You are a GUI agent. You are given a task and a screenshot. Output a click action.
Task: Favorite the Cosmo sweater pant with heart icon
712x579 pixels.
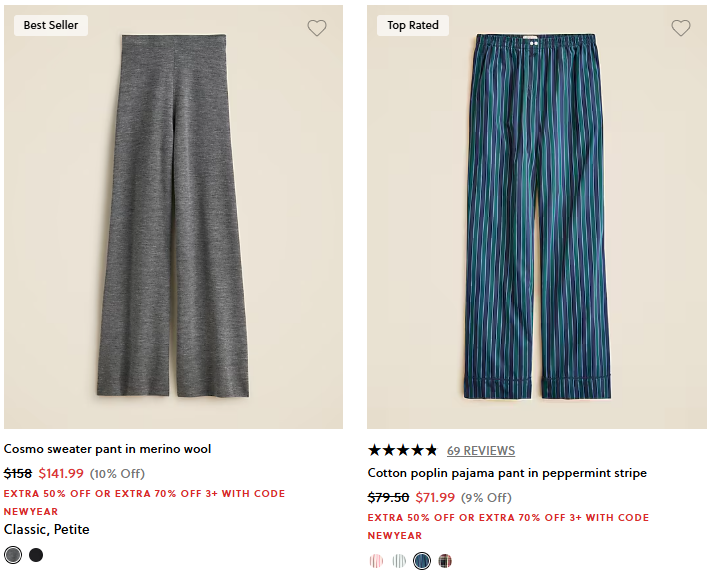pos(317,28)
